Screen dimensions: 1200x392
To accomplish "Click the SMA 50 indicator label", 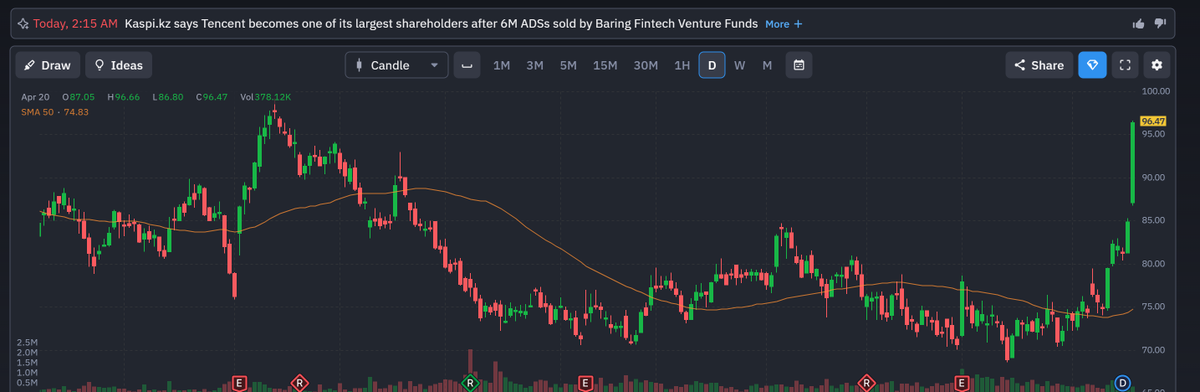I will (x=55, y=111).
